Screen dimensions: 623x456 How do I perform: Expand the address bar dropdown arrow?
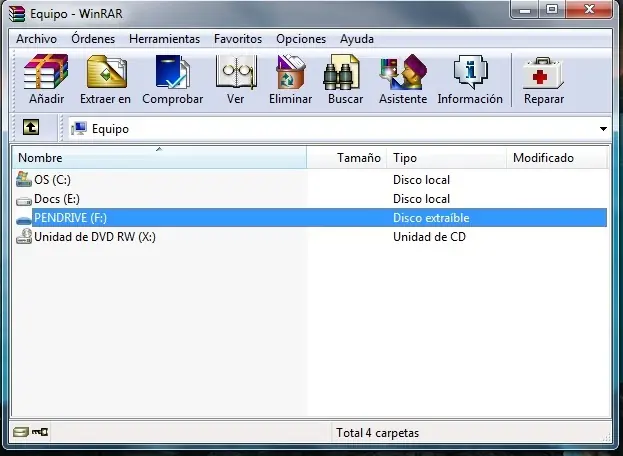(603, 129)
